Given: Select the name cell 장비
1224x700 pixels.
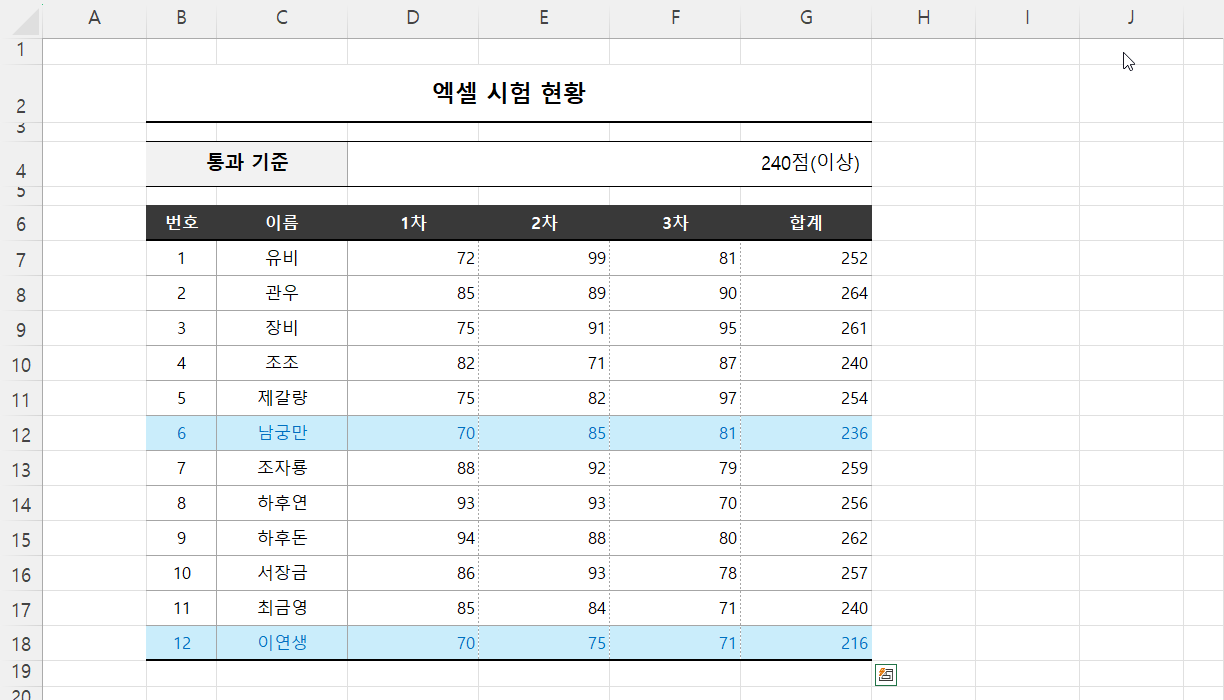Looking at the screenshot, I should click(282, 328).
